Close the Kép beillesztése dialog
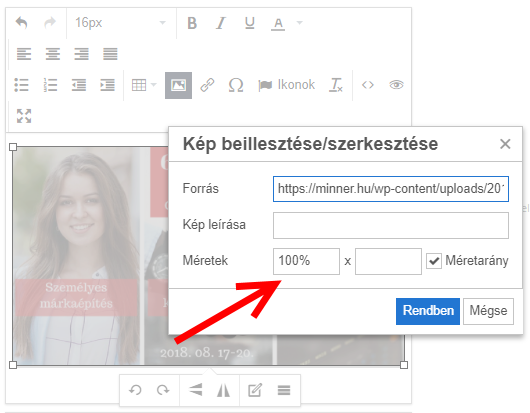The height and width of the screenshot is (413, 530). [x=505, y=144]
